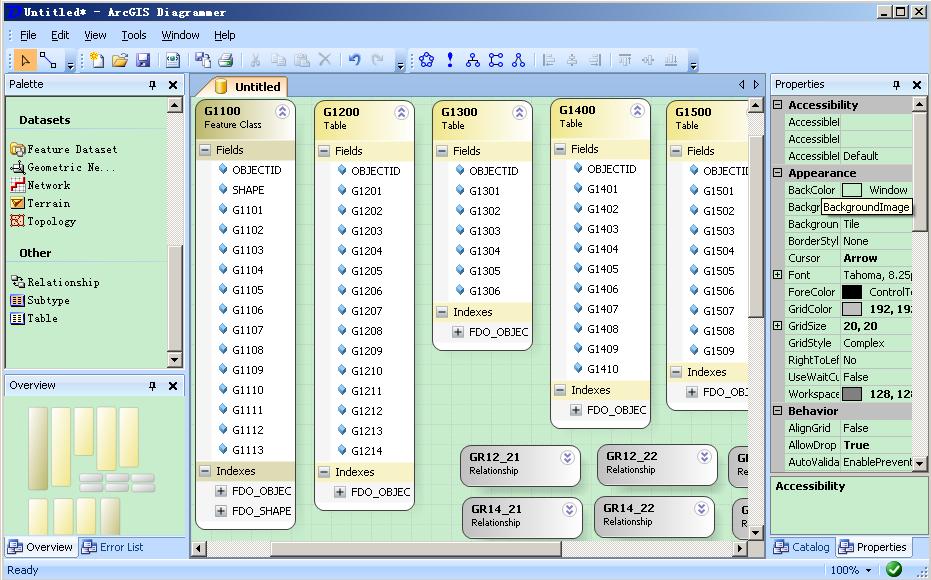
Task: Click the cut scissors icon
Action: (255, 60)
